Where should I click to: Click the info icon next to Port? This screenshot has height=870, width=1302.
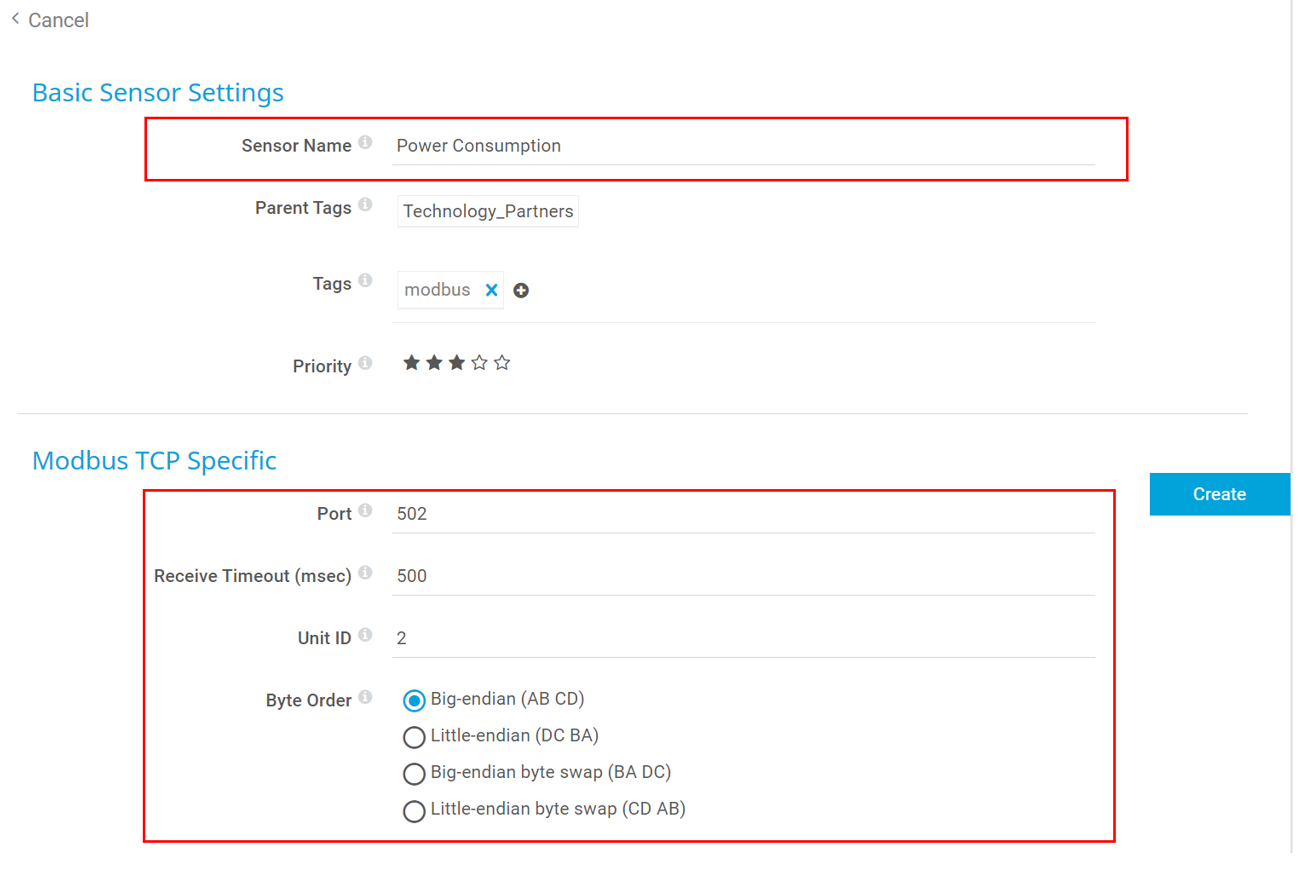(x=365, y=511)
